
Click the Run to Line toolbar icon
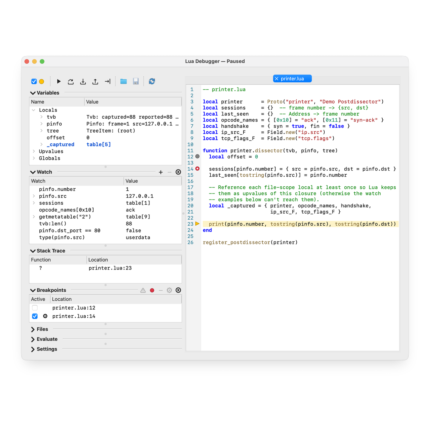coord(108,81)
